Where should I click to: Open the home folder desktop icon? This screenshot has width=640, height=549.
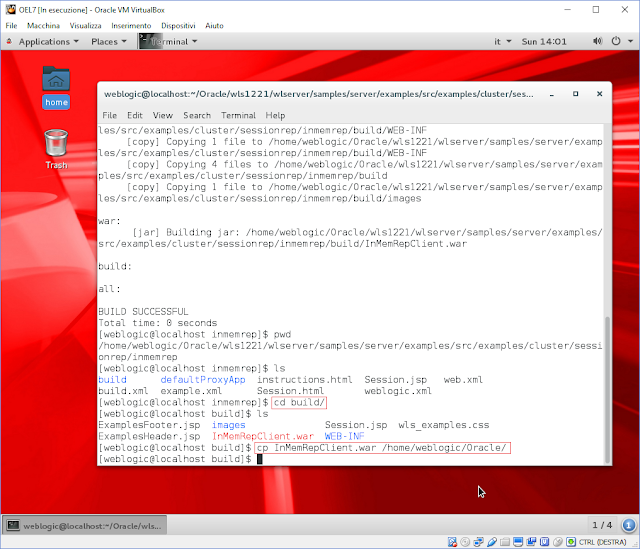[56, 87]
